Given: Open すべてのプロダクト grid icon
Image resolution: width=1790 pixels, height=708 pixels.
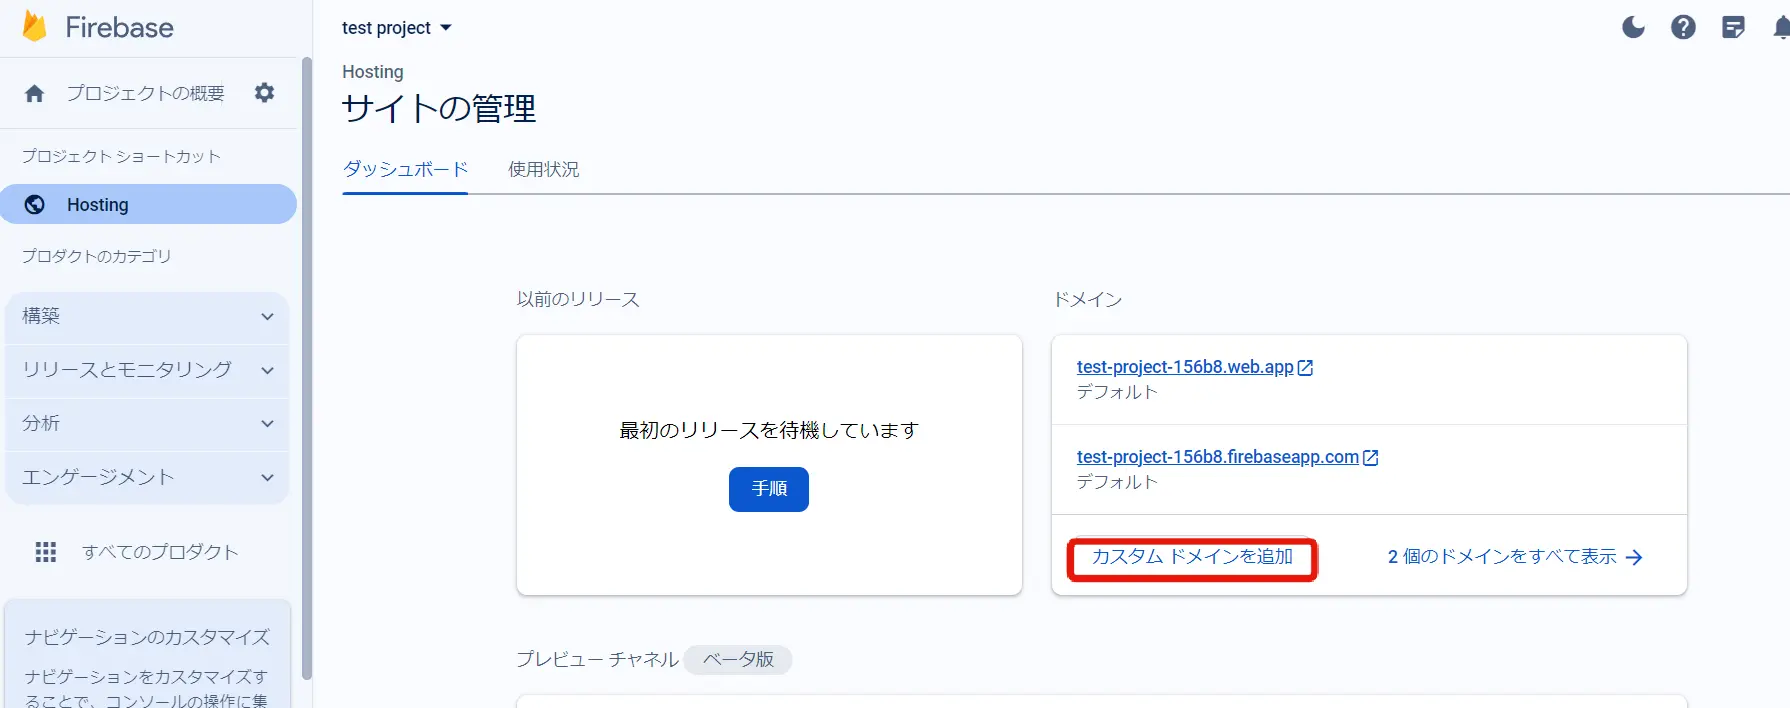Looking at the screenshot, I should click(46, 552).
